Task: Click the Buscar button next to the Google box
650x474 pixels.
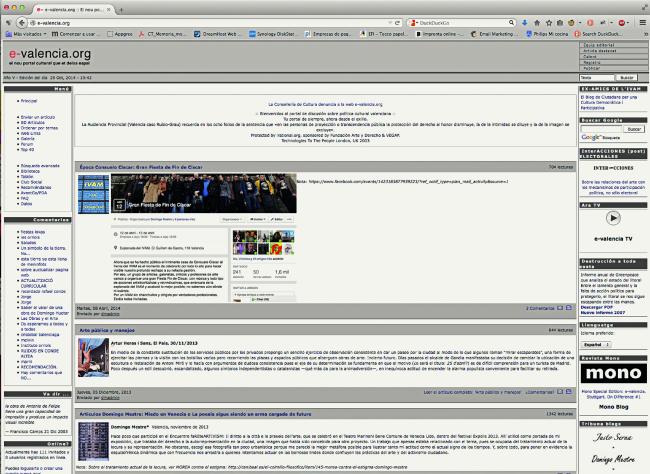Action: point(634,129)
